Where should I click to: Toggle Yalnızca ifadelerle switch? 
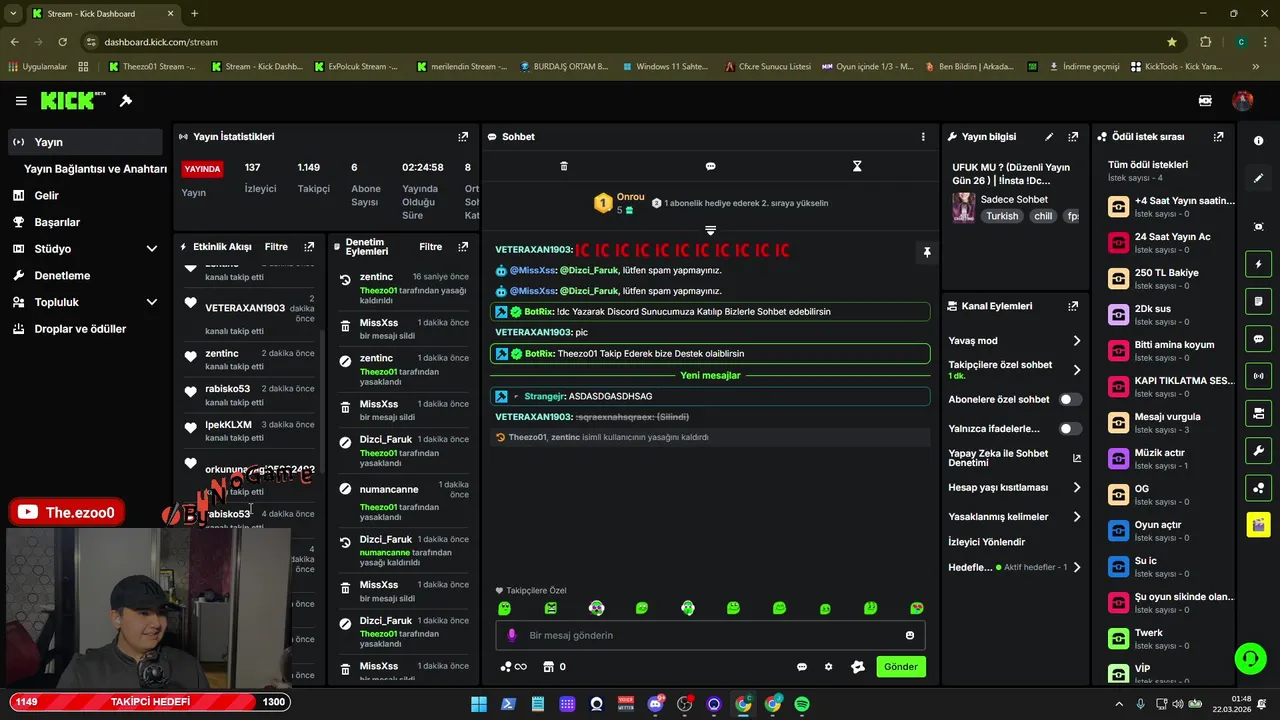(1070, 428)
